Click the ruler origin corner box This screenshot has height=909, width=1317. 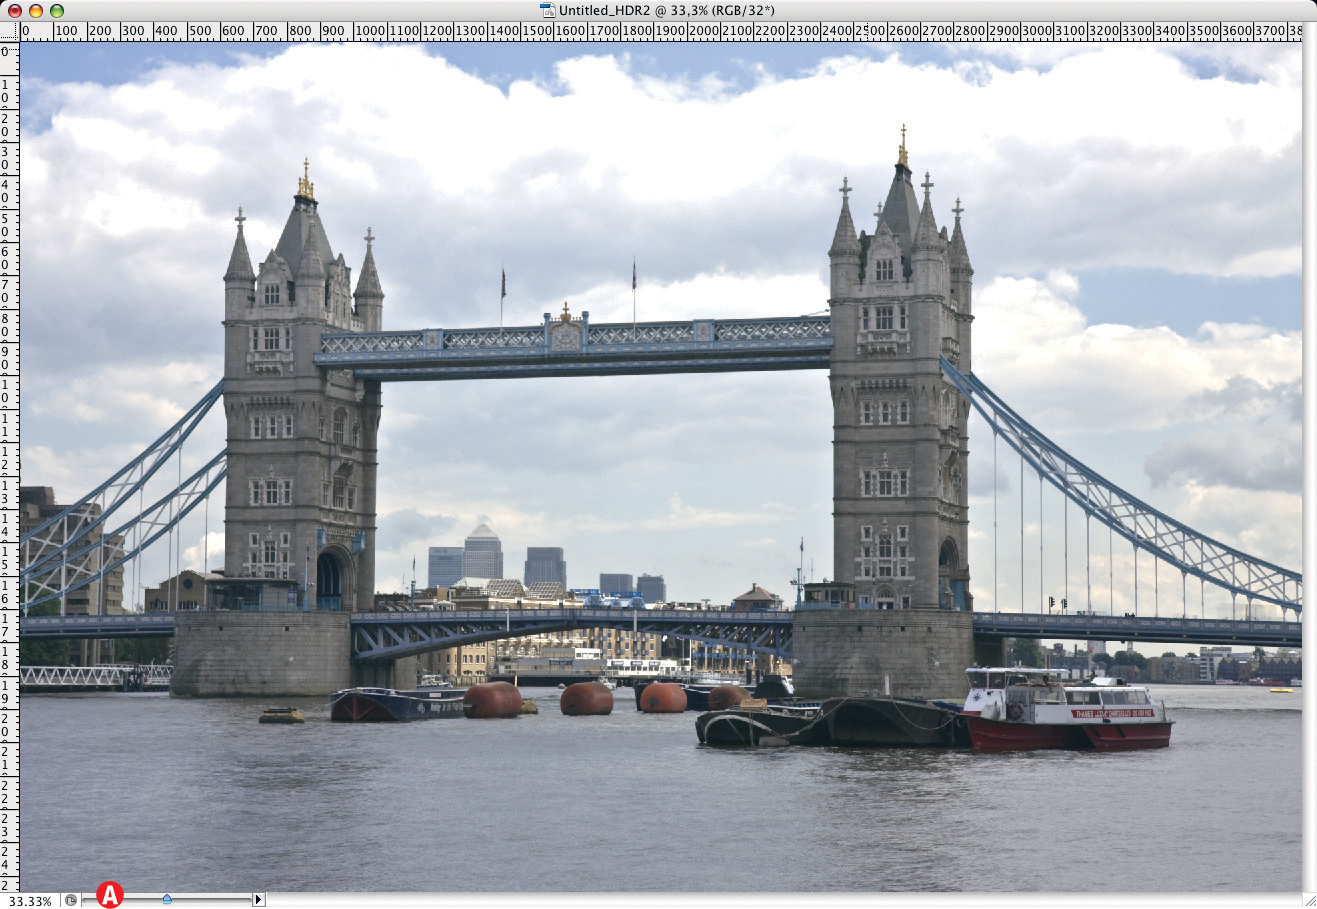[x=9, y=31]
